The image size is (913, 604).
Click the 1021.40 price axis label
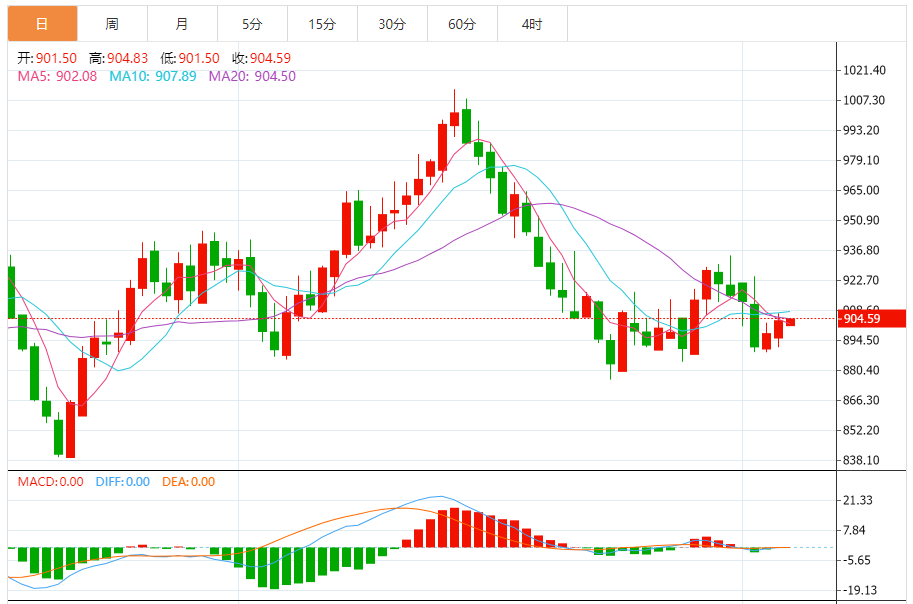coord(865,70)
